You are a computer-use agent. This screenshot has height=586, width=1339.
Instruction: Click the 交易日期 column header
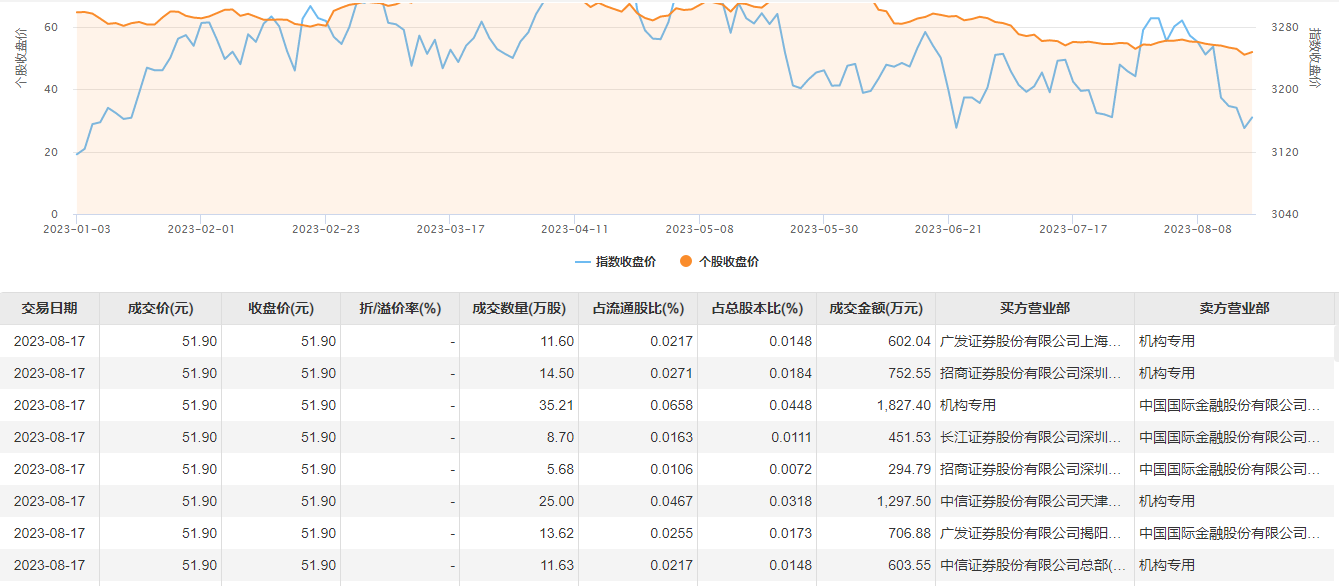(x=49, y=309)
